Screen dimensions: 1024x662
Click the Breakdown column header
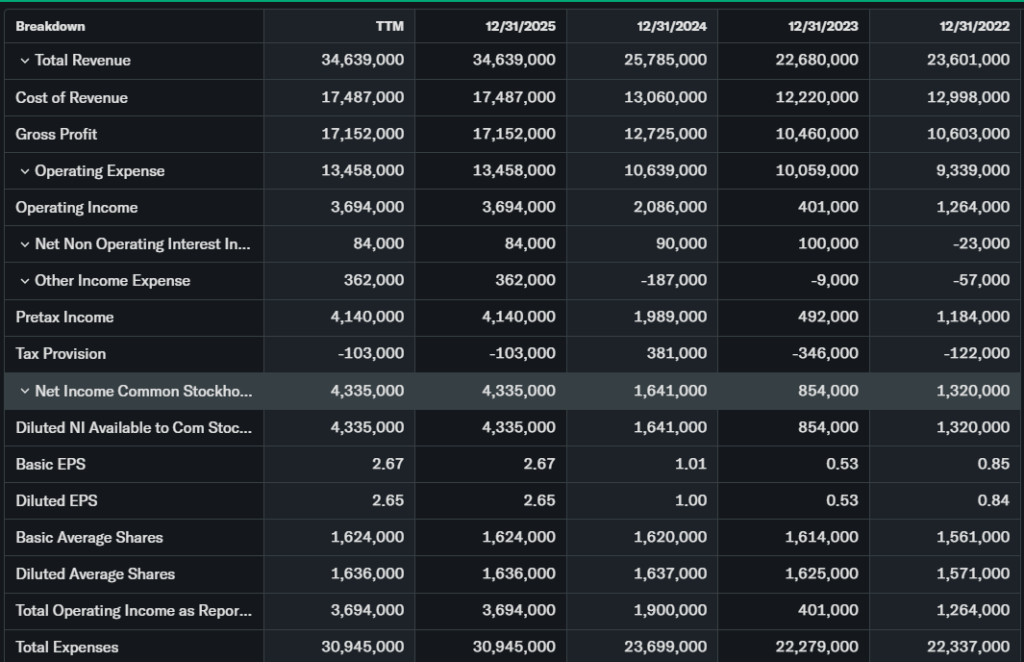click(50, 26)
